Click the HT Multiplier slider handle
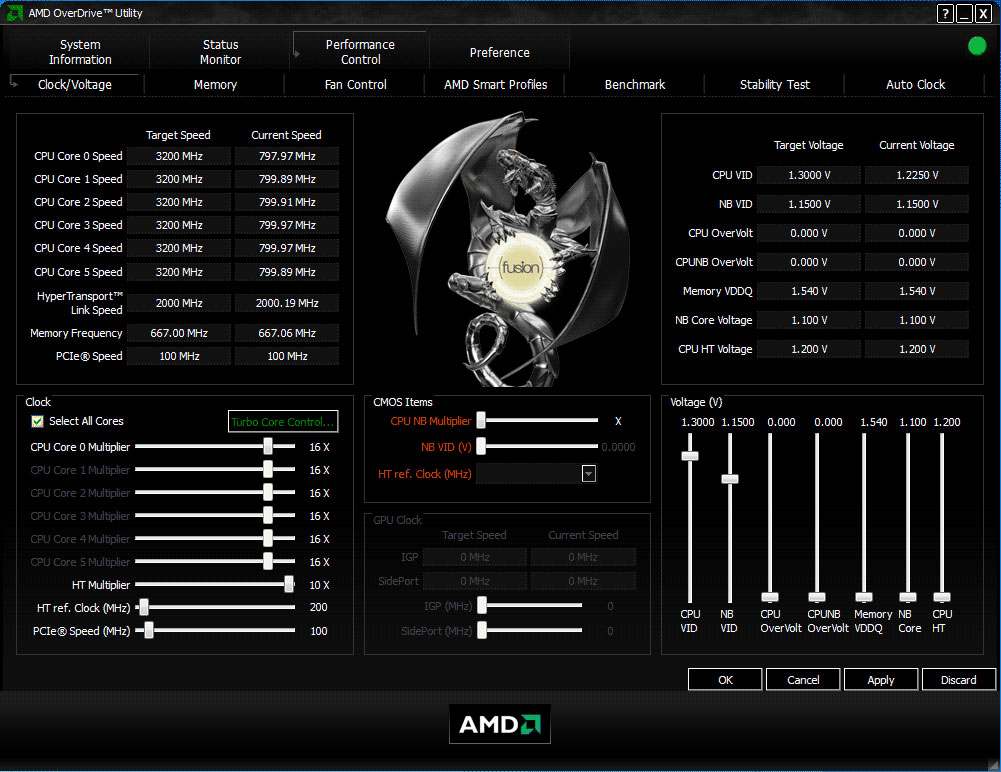Screen dimensions: 1001x772 click(x=289, y=585)
